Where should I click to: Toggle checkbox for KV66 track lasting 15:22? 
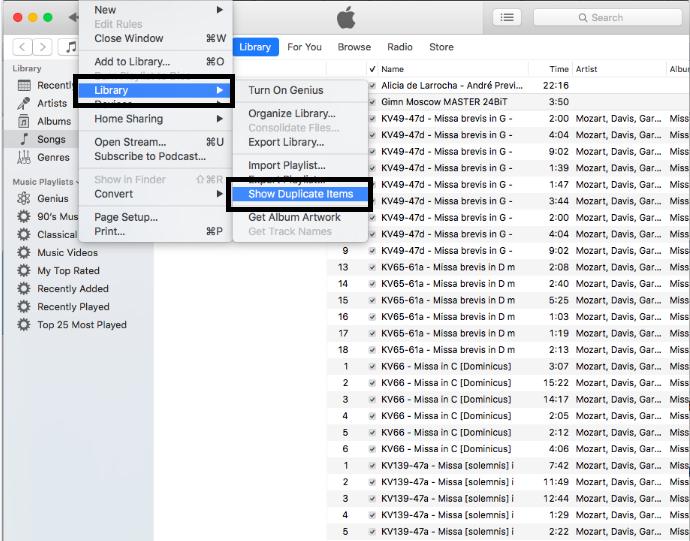(372, 383)
